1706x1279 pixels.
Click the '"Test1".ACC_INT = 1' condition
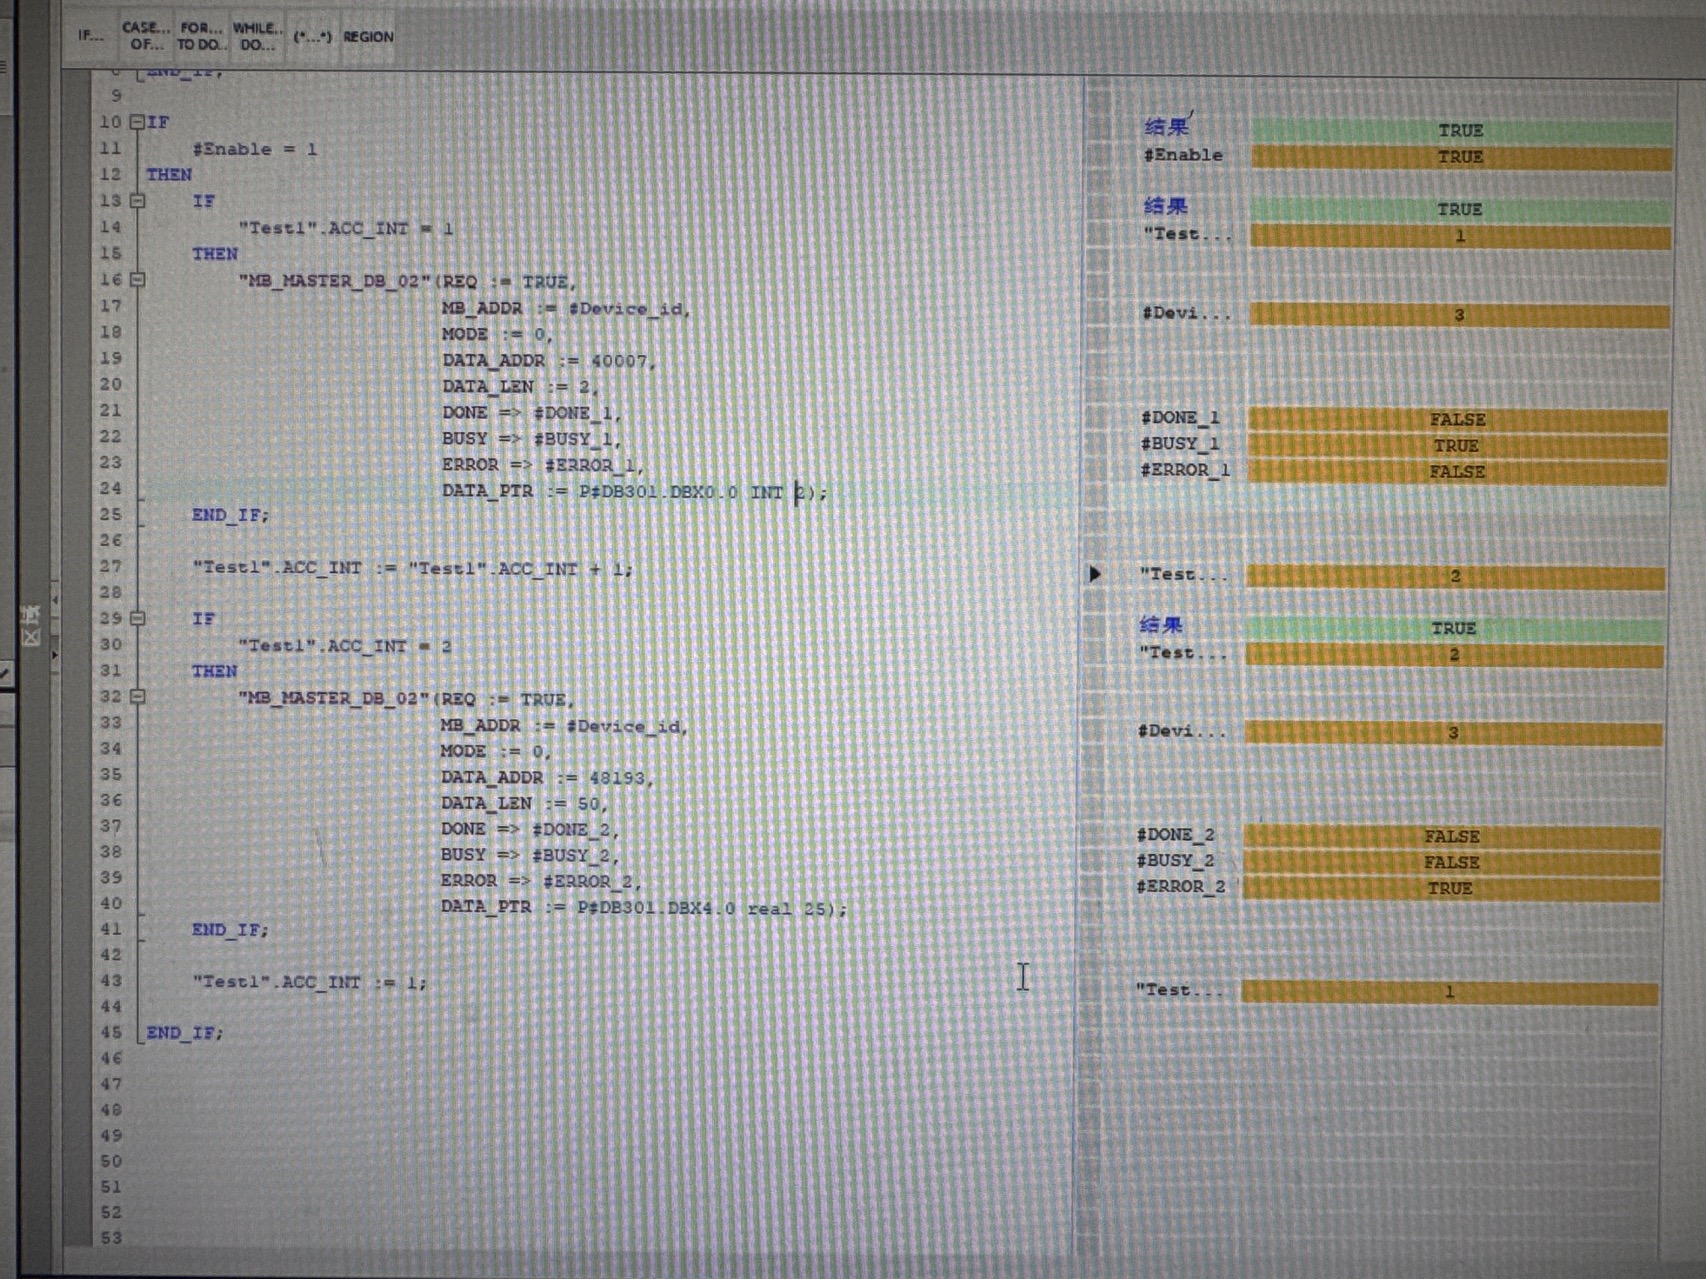coord(346,228)
